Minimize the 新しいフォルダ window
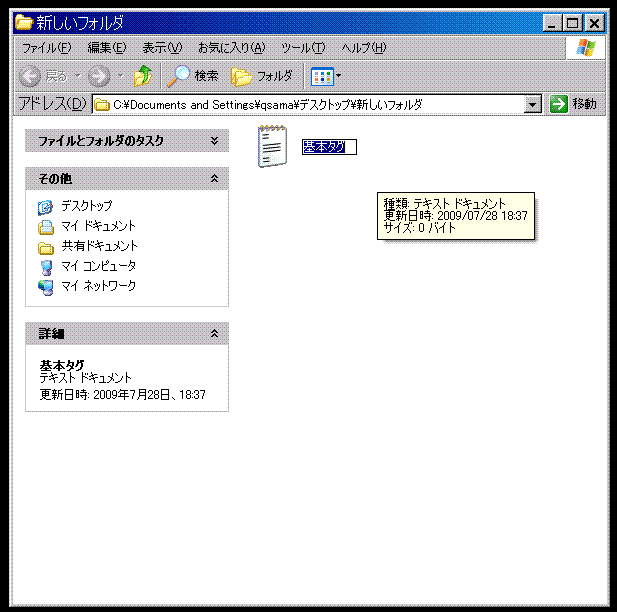 [552, 23]
